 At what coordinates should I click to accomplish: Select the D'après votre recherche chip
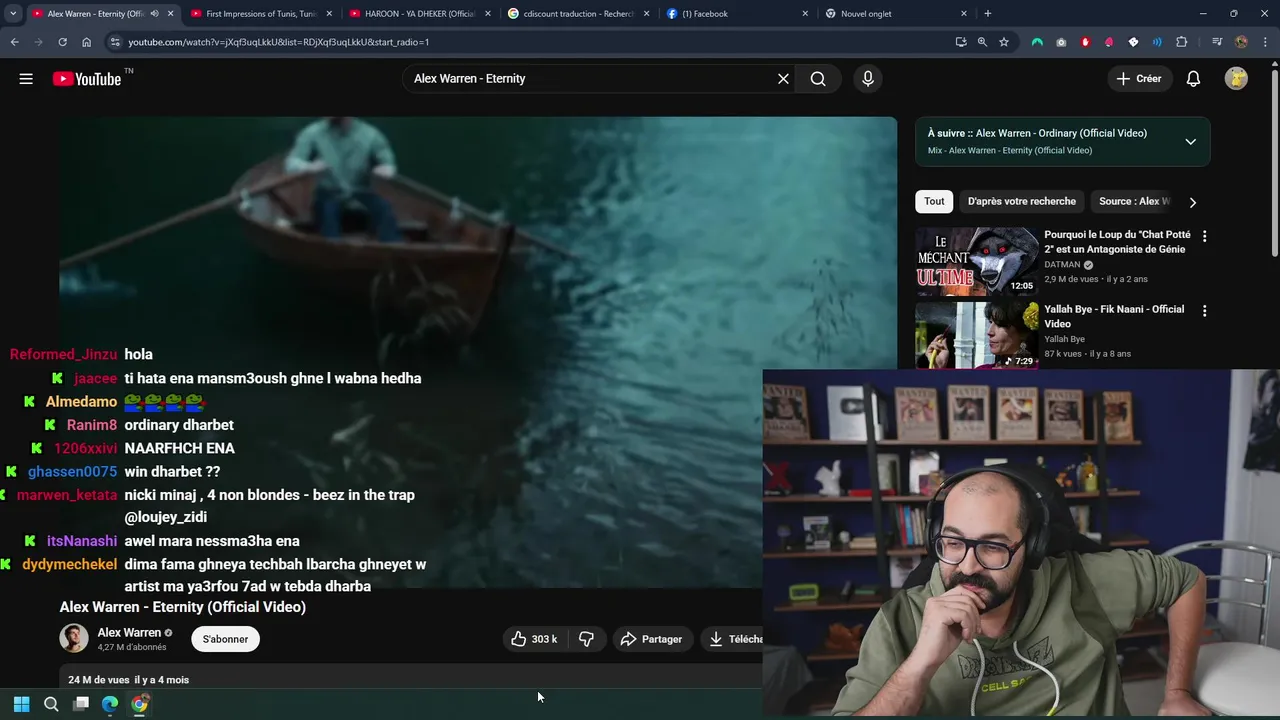pos(1022,201)
